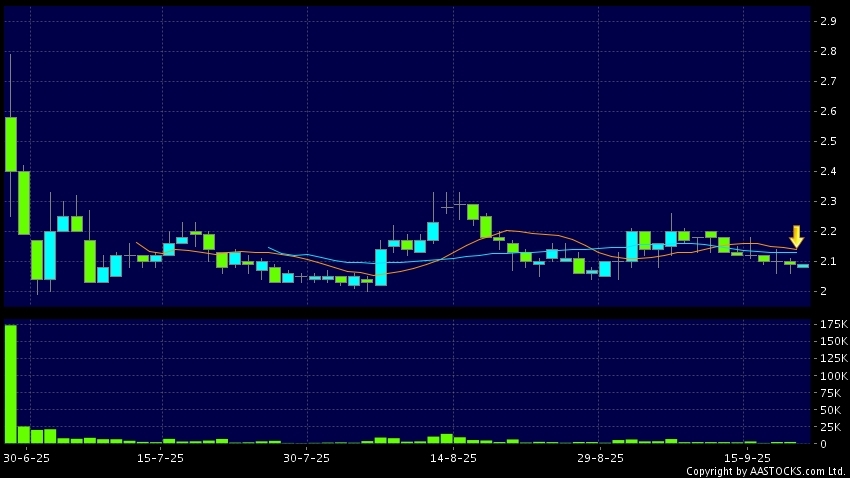Click the yellow down arrow marker
The width and height of the screenshot is (850, 478).
tap(796, 237)
